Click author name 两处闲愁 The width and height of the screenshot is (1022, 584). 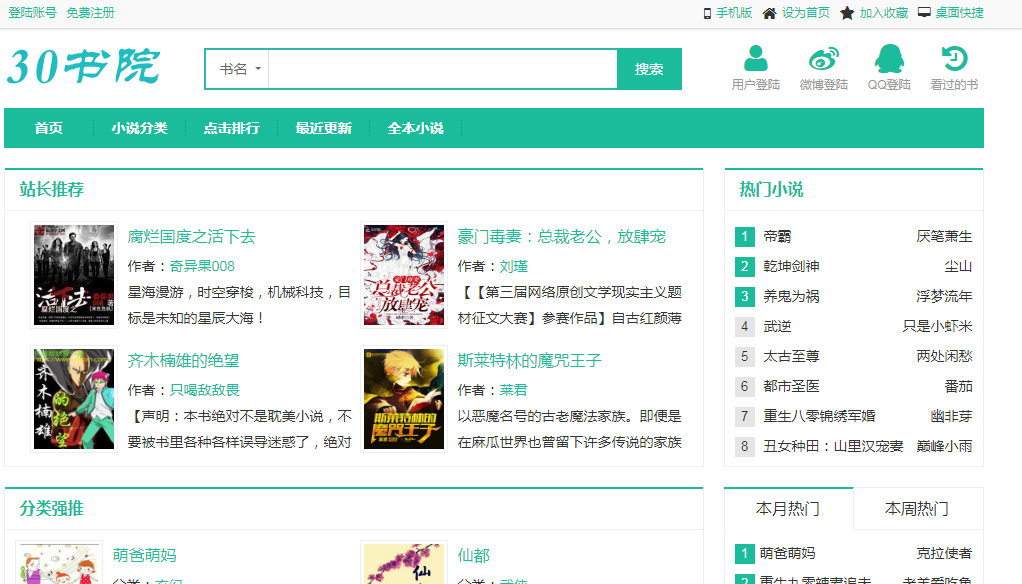[x=944, y=356]
